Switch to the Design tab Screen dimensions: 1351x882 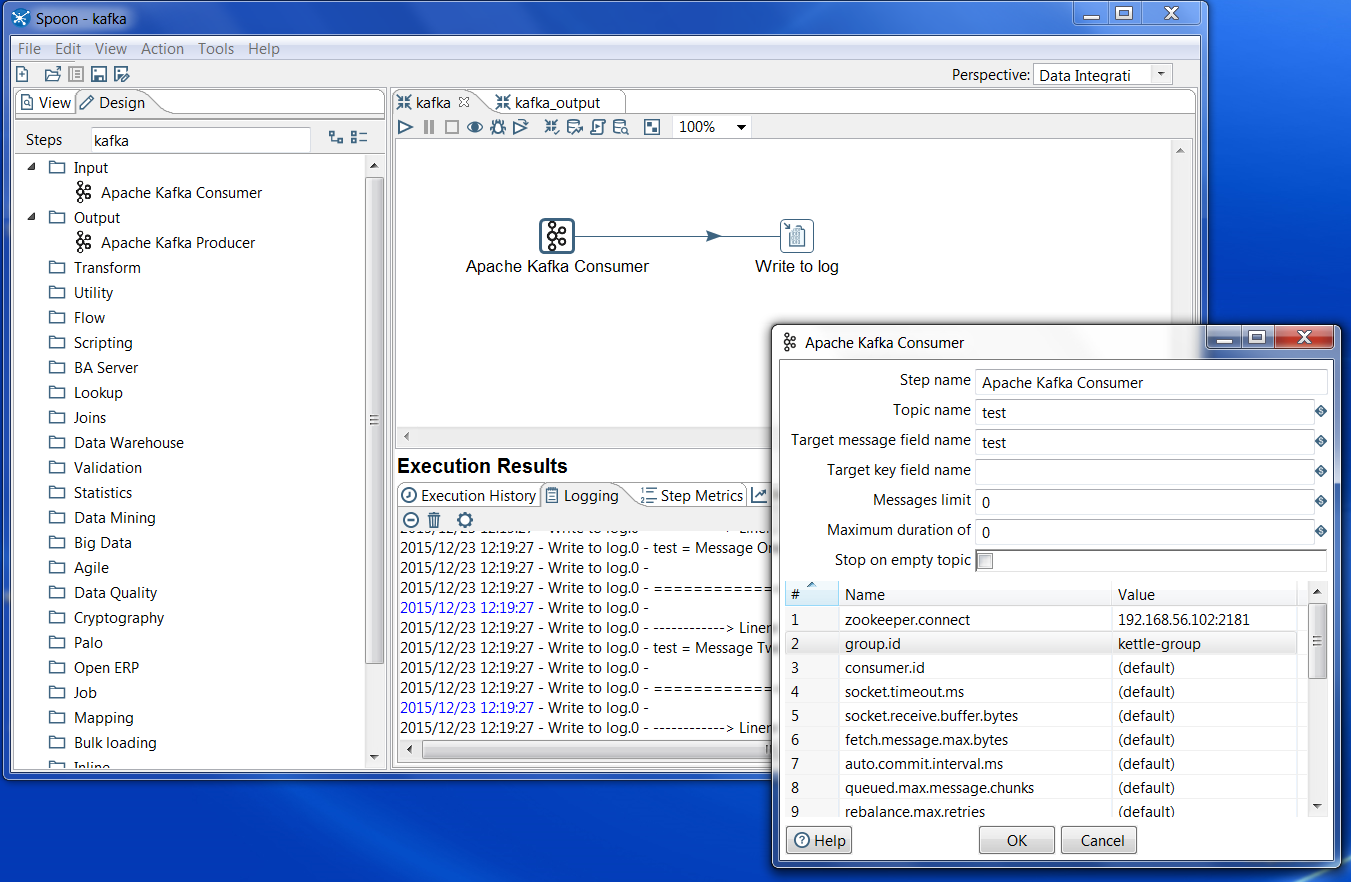(113, 102)
